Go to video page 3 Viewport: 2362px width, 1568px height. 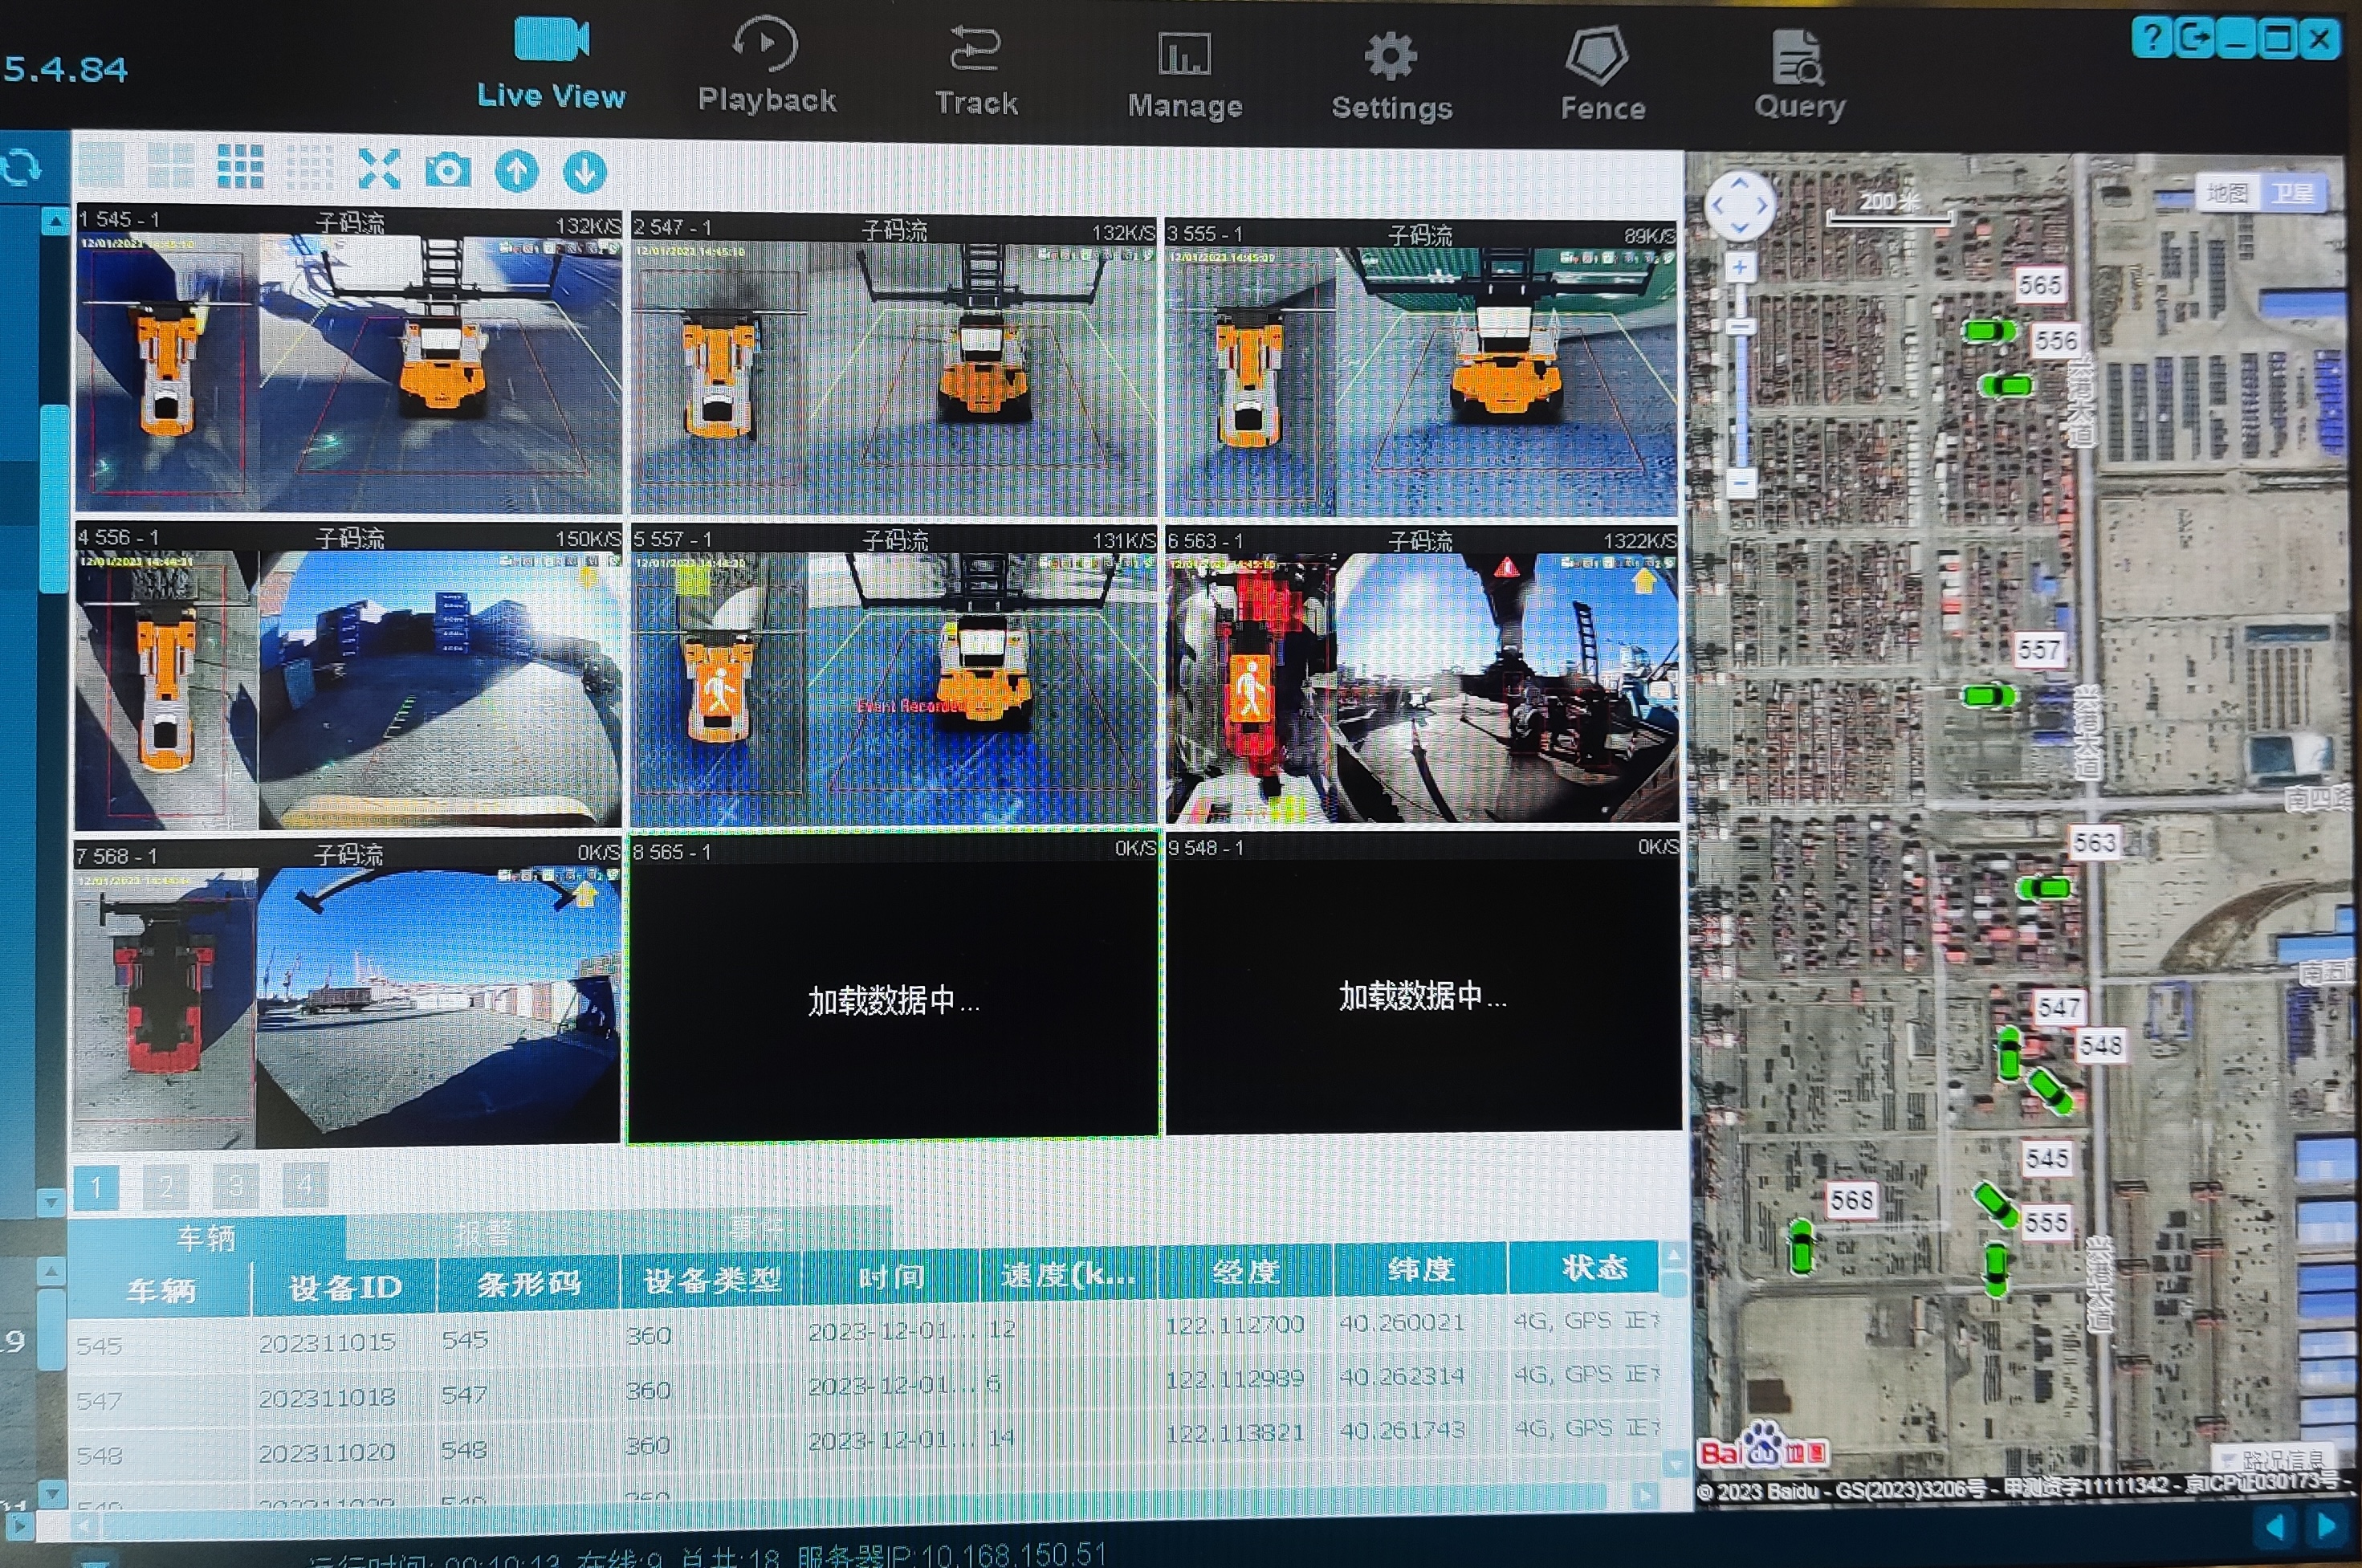(x=236, y=1186)
